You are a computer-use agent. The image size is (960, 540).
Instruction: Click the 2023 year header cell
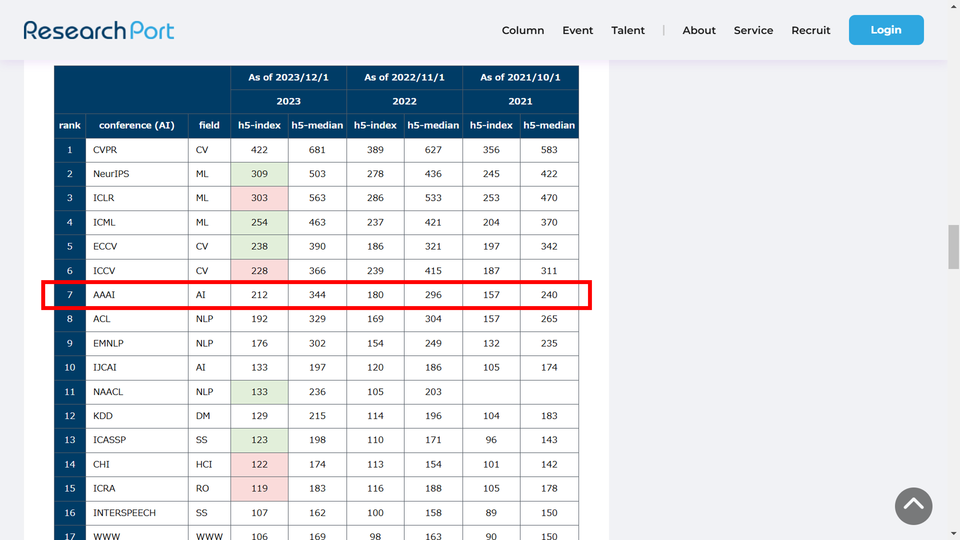point(288,101)
